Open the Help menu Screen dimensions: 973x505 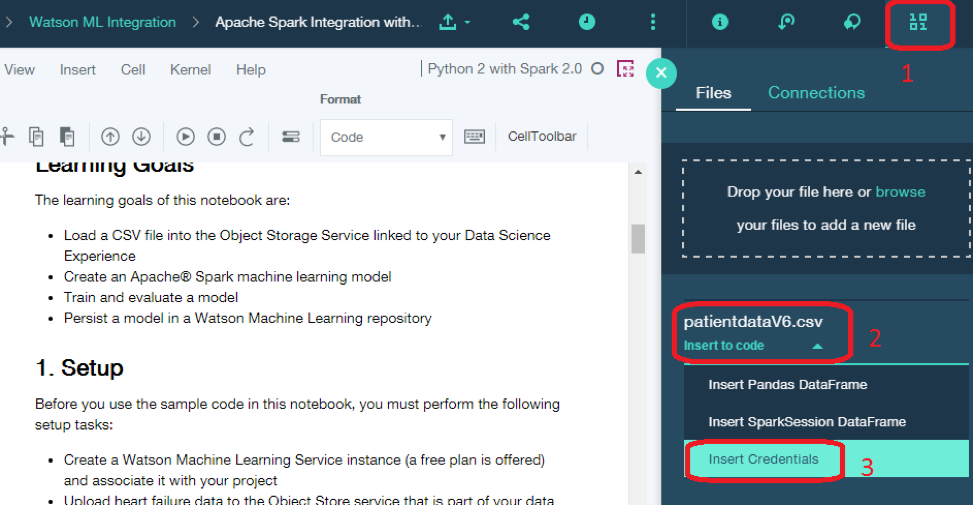tap(251, 69)
